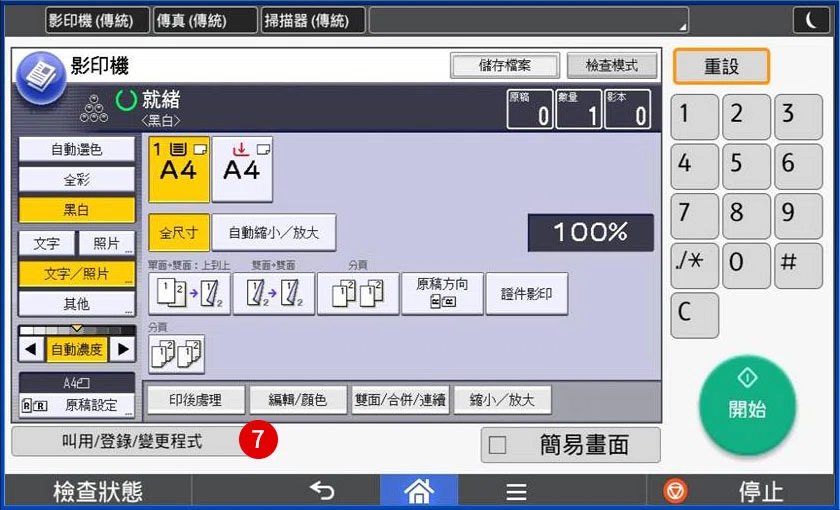This screenshot has width=840, height=510.
Task: Tap the 證件影印 ID copy button
Action: click(527, 294)
